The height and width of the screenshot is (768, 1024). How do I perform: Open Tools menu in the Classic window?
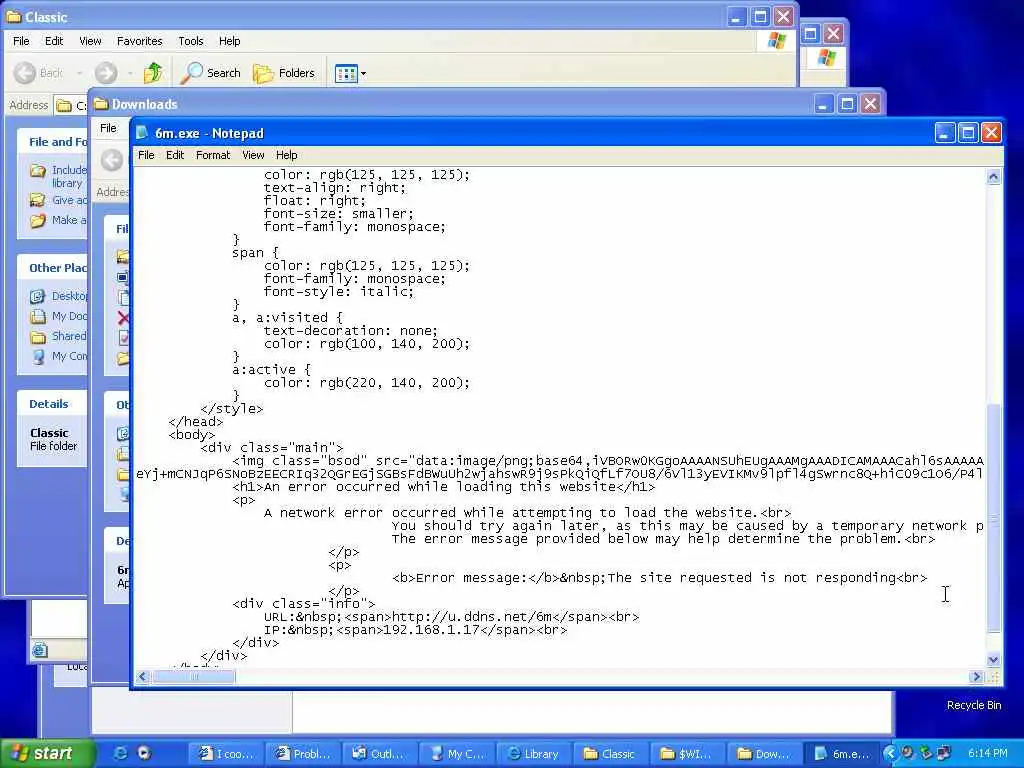click(x=191, y=41)
